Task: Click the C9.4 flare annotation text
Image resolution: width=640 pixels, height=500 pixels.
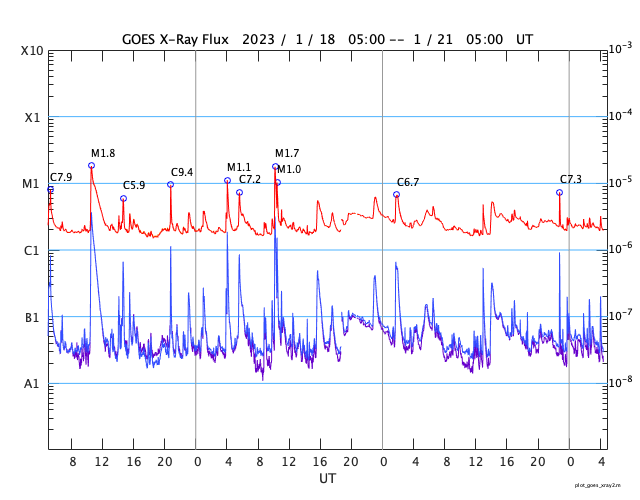Action: 182,173
